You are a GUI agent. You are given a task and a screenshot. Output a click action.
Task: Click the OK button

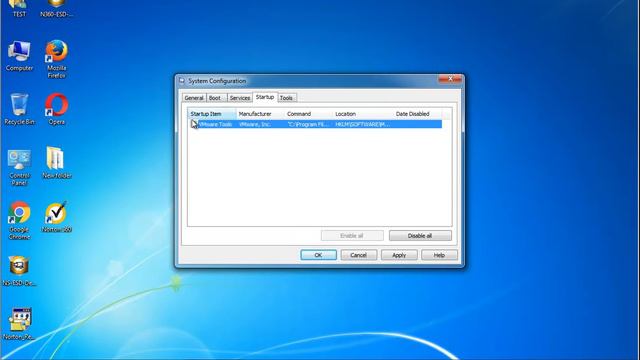coord(318,255)
